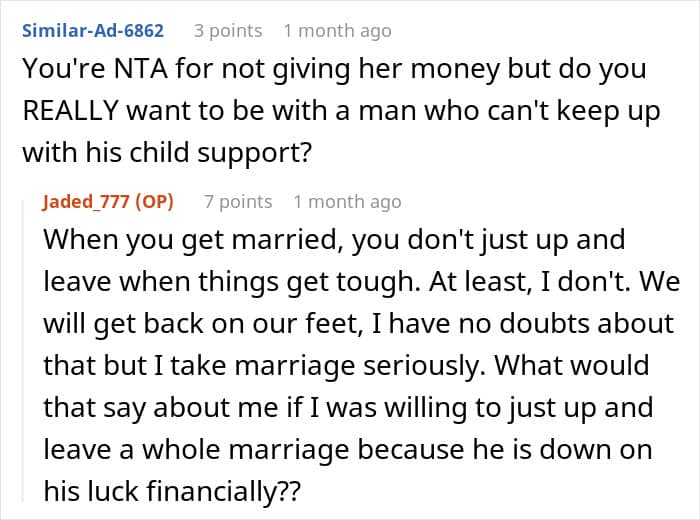
Task: Open the timestamp on Jaded_777's reply
Action: pyautogui.click(x=347, y=201)
